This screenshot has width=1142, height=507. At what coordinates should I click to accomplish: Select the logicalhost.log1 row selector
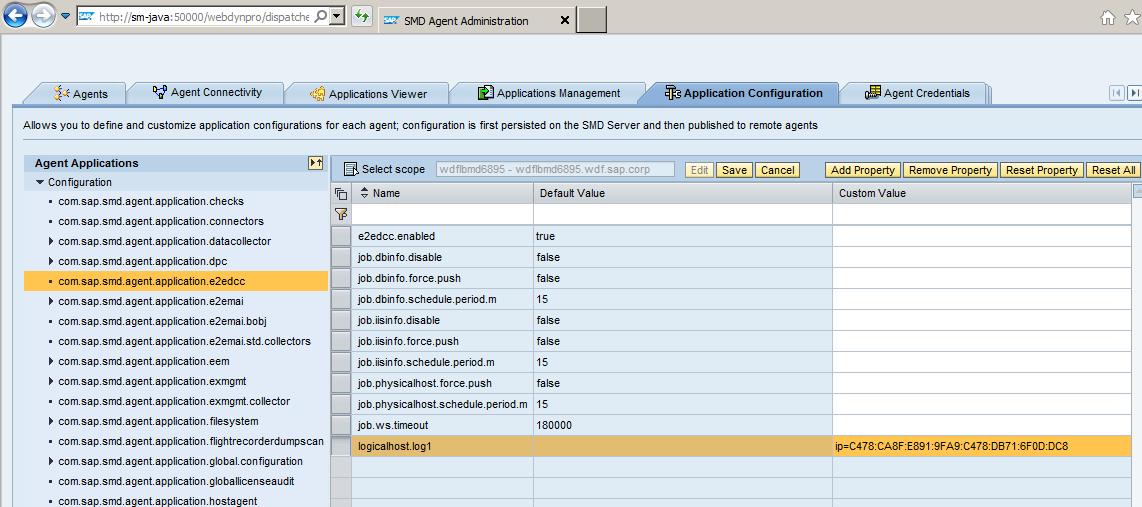tap(341, 446)
